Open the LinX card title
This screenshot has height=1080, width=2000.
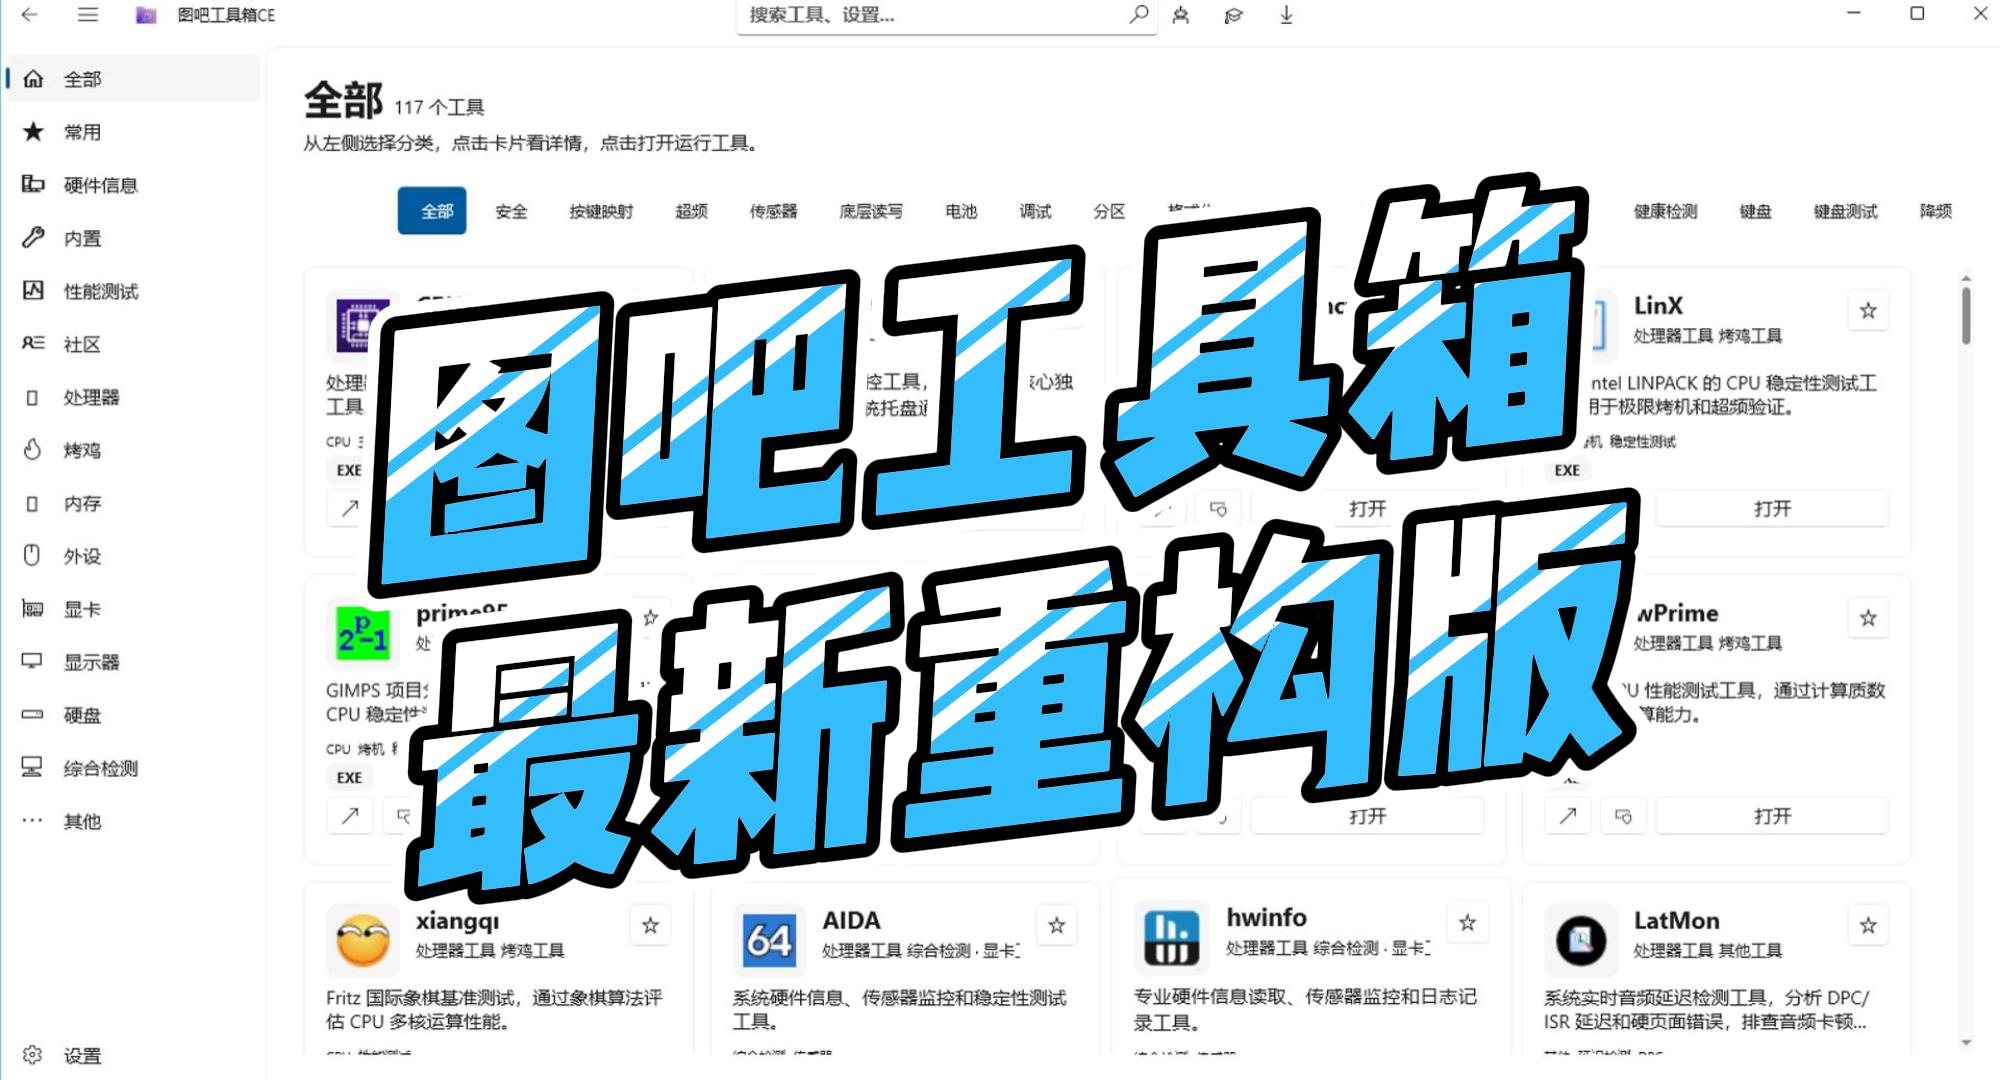tap(1658, 306)
